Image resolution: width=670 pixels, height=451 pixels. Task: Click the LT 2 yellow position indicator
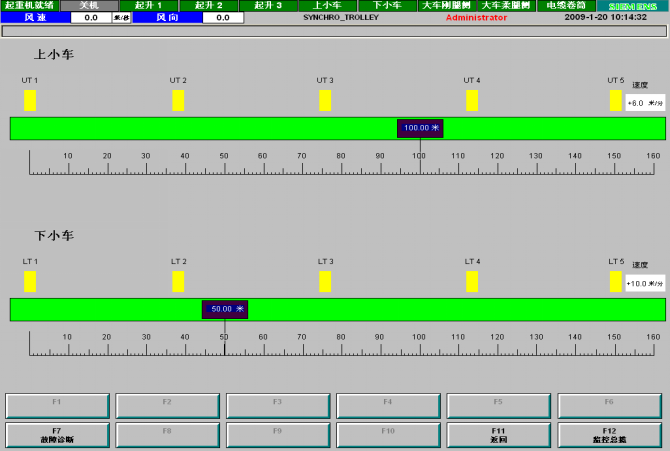[178, 281]
